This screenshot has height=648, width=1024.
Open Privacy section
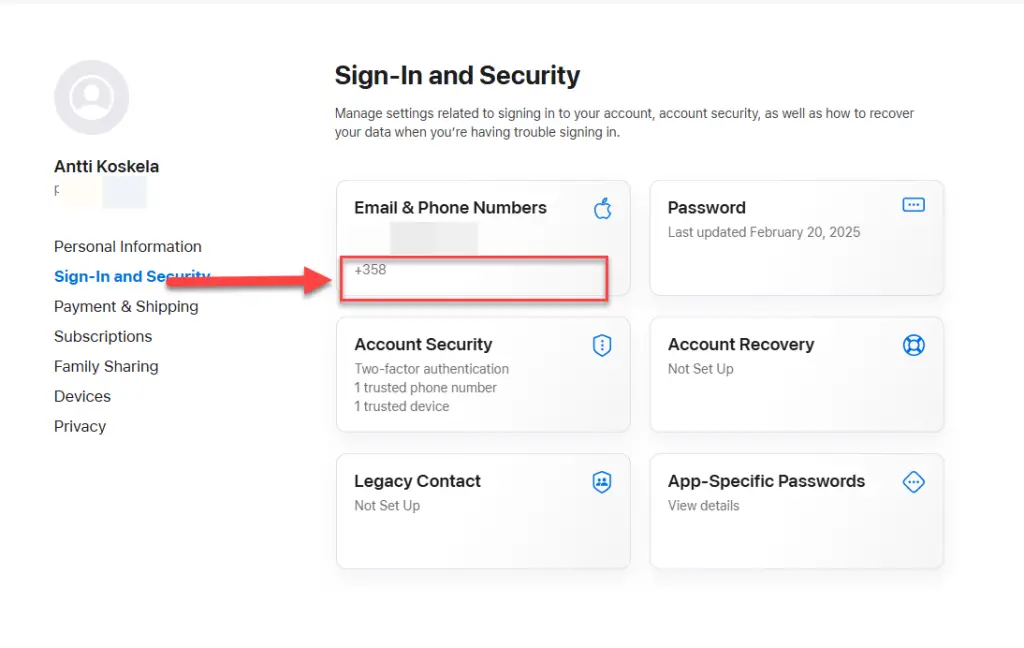click(x=80, y=427)
